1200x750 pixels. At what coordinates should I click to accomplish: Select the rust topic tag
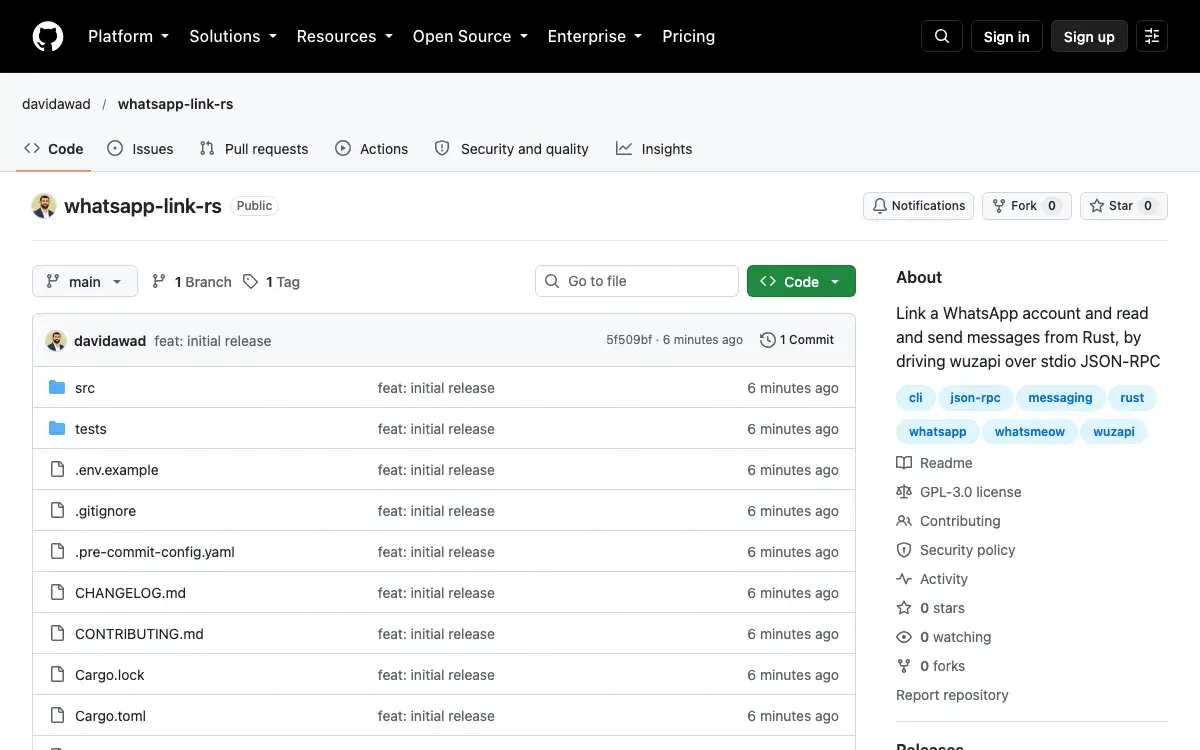(1132, 398)
